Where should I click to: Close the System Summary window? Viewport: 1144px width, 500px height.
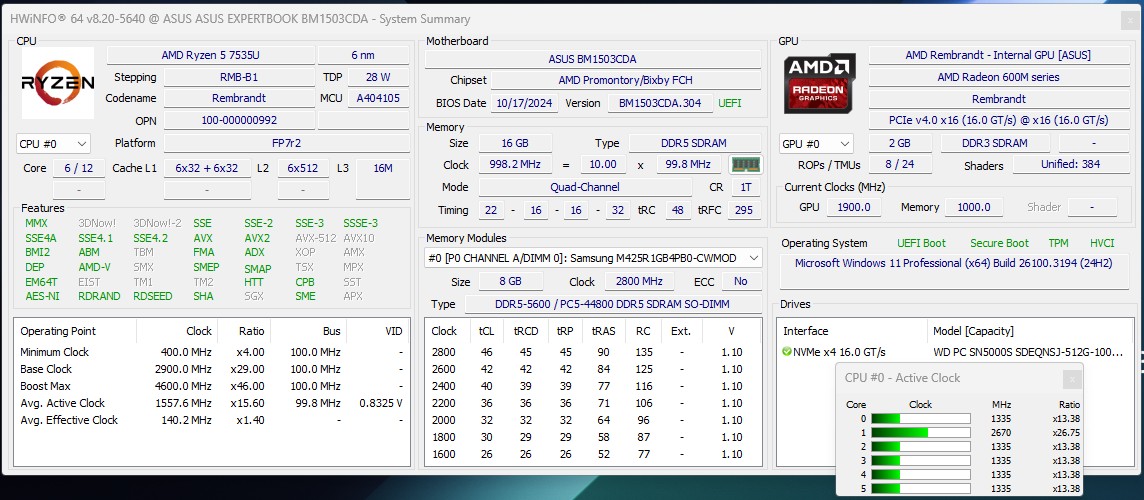(x=1131, y=21)
